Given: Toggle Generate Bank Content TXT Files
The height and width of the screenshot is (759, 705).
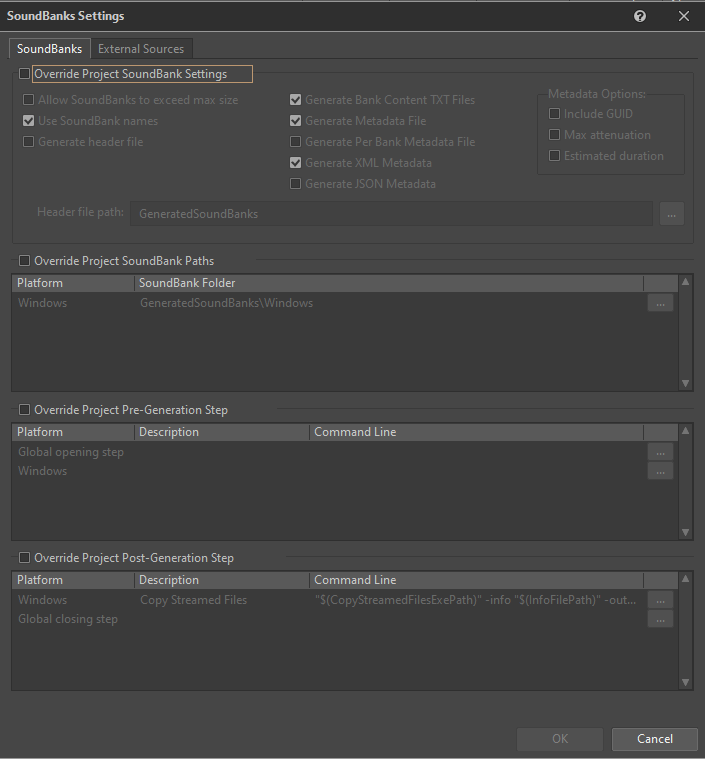Looking at the screenshot, I should click(x=295, y=100).
